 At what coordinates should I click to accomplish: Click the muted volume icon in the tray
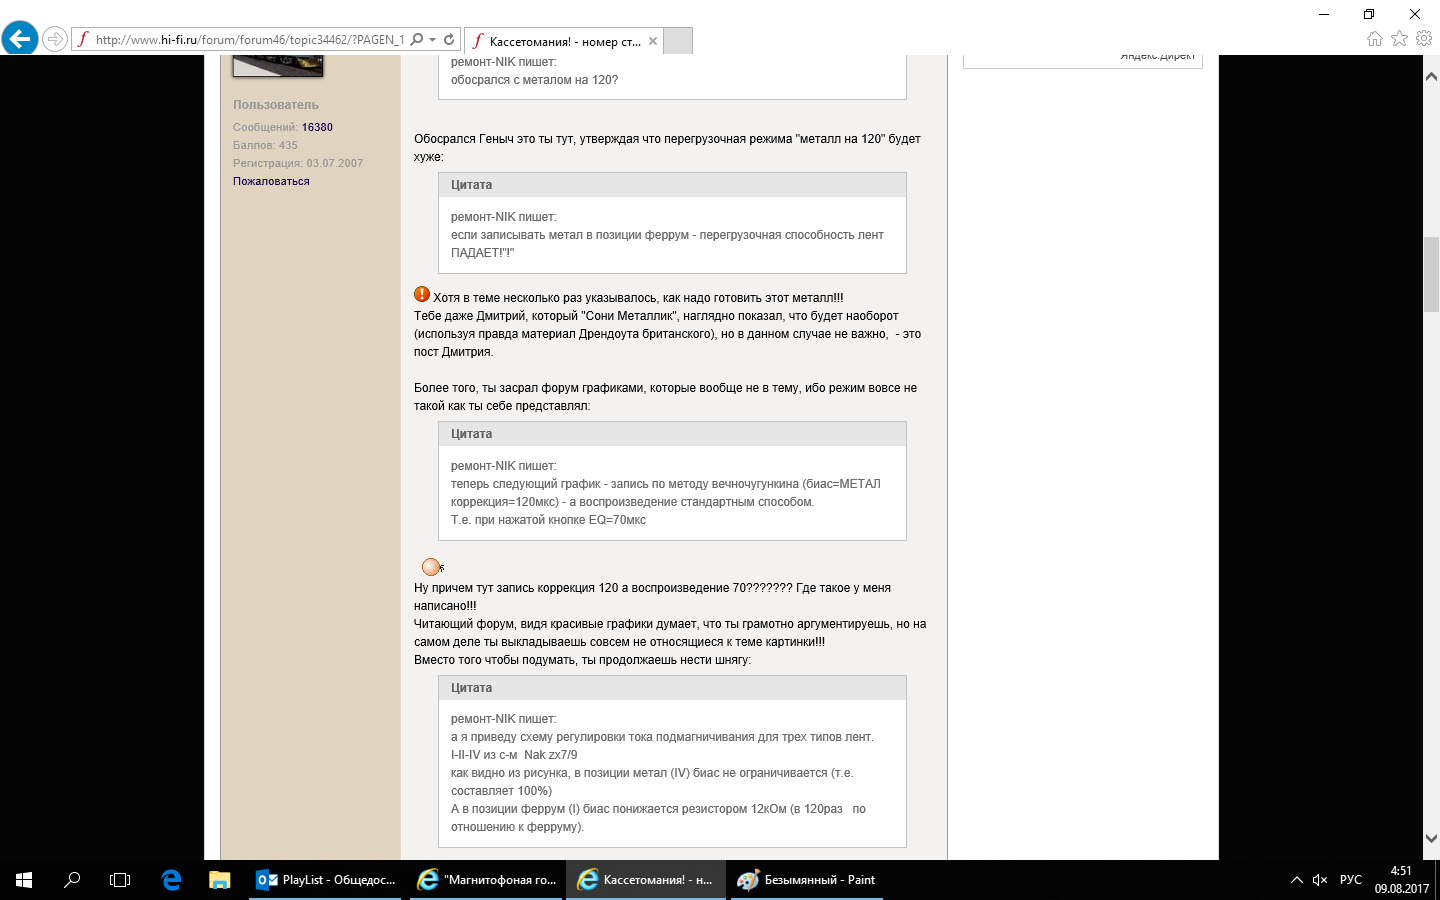click(1319, 880)
